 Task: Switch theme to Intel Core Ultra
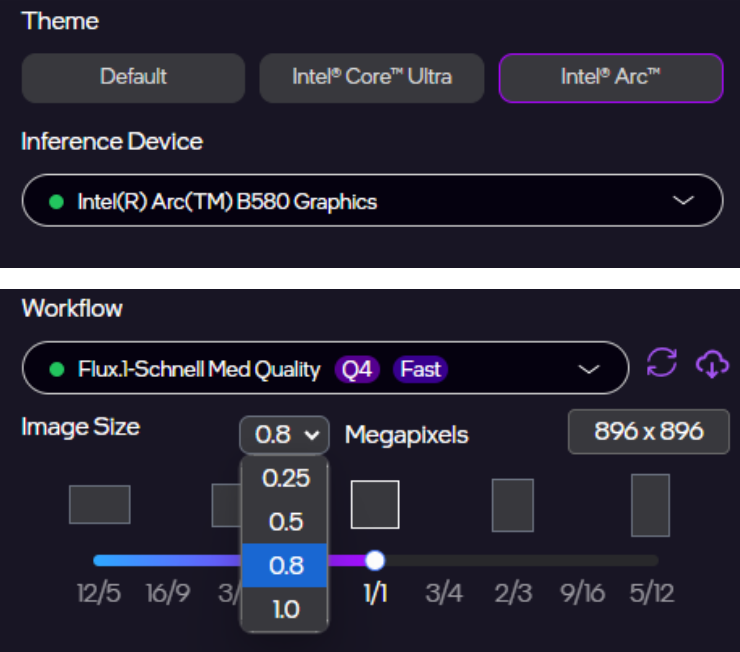371,77
